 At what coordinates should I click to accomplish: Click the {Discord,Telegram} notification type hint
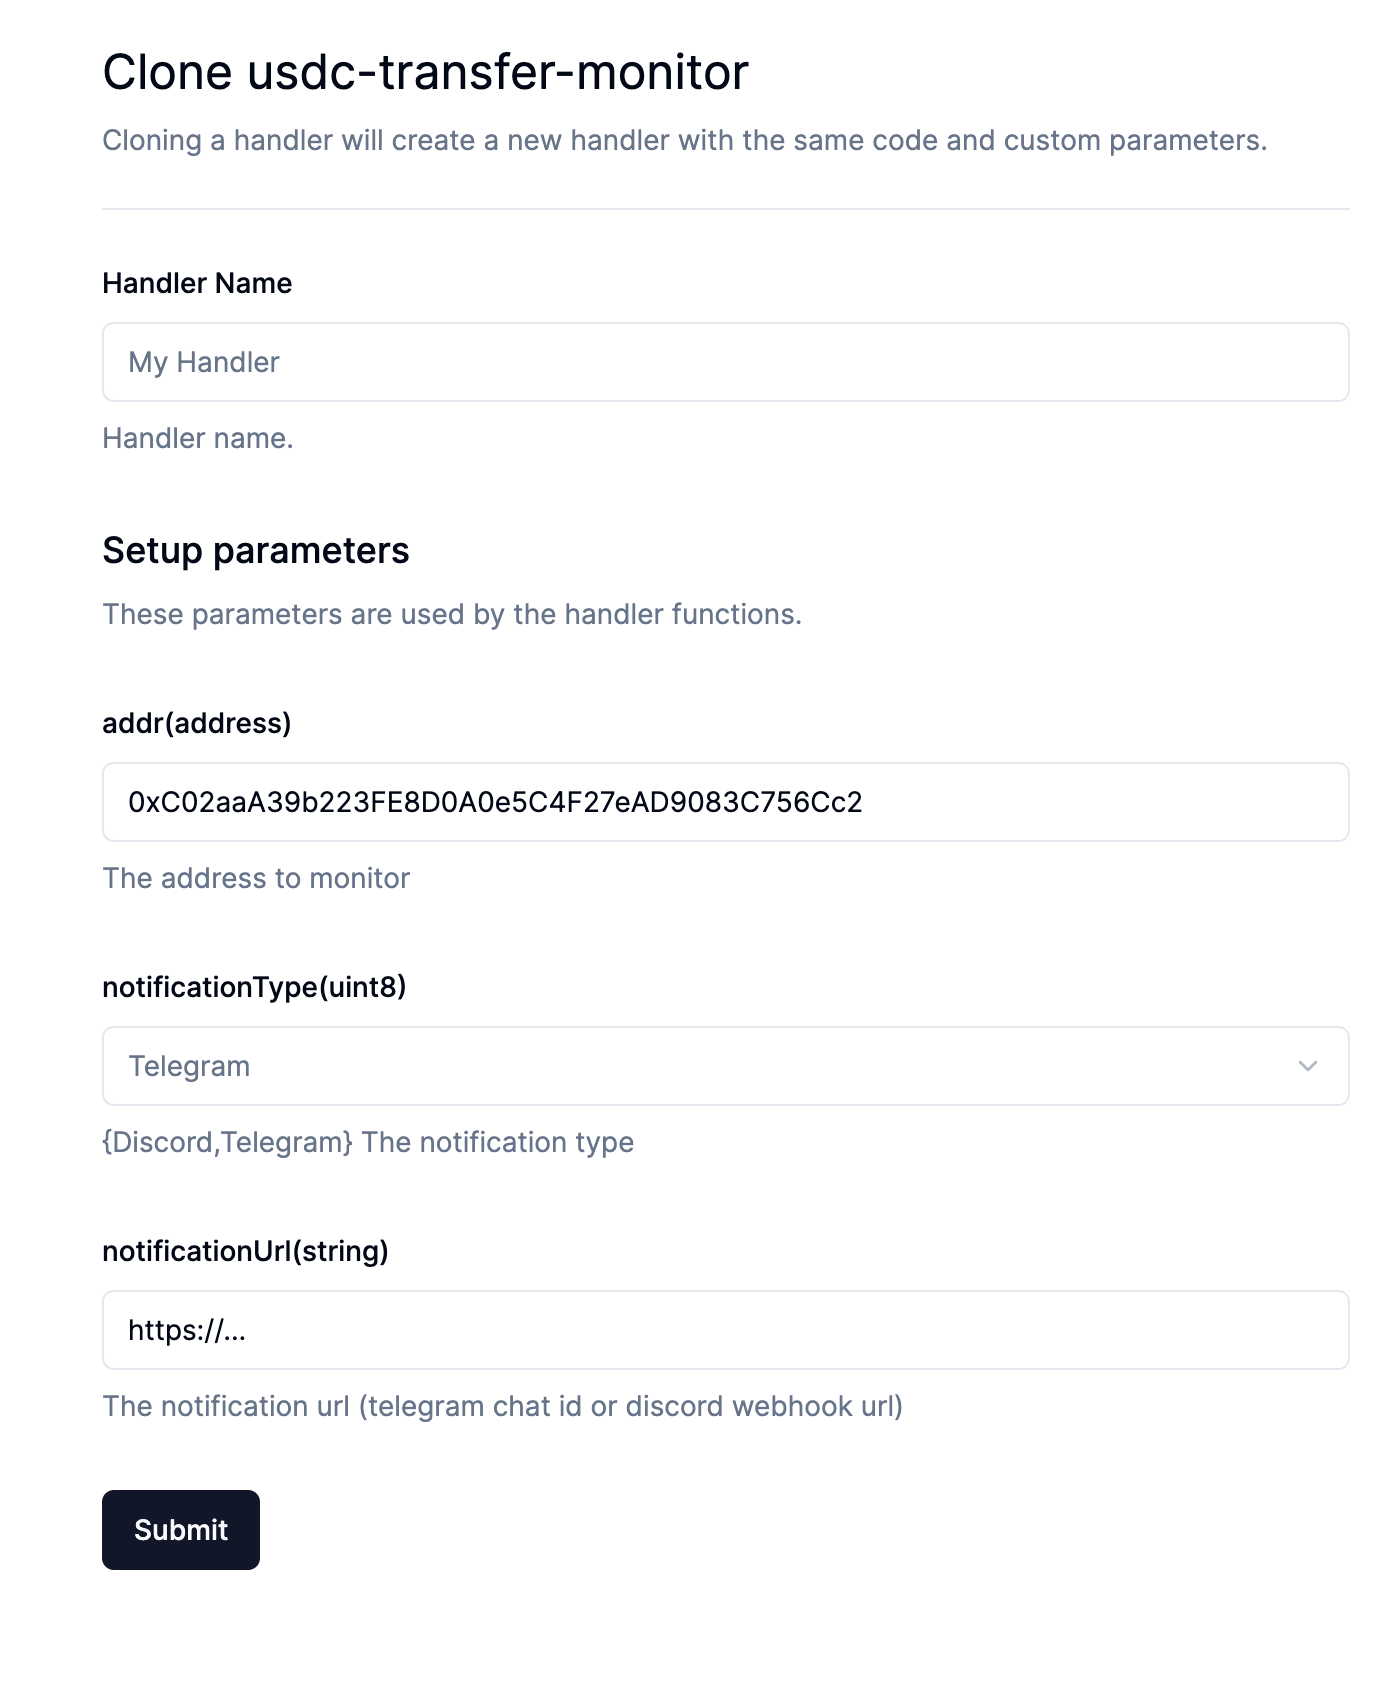coord(368,1142)
